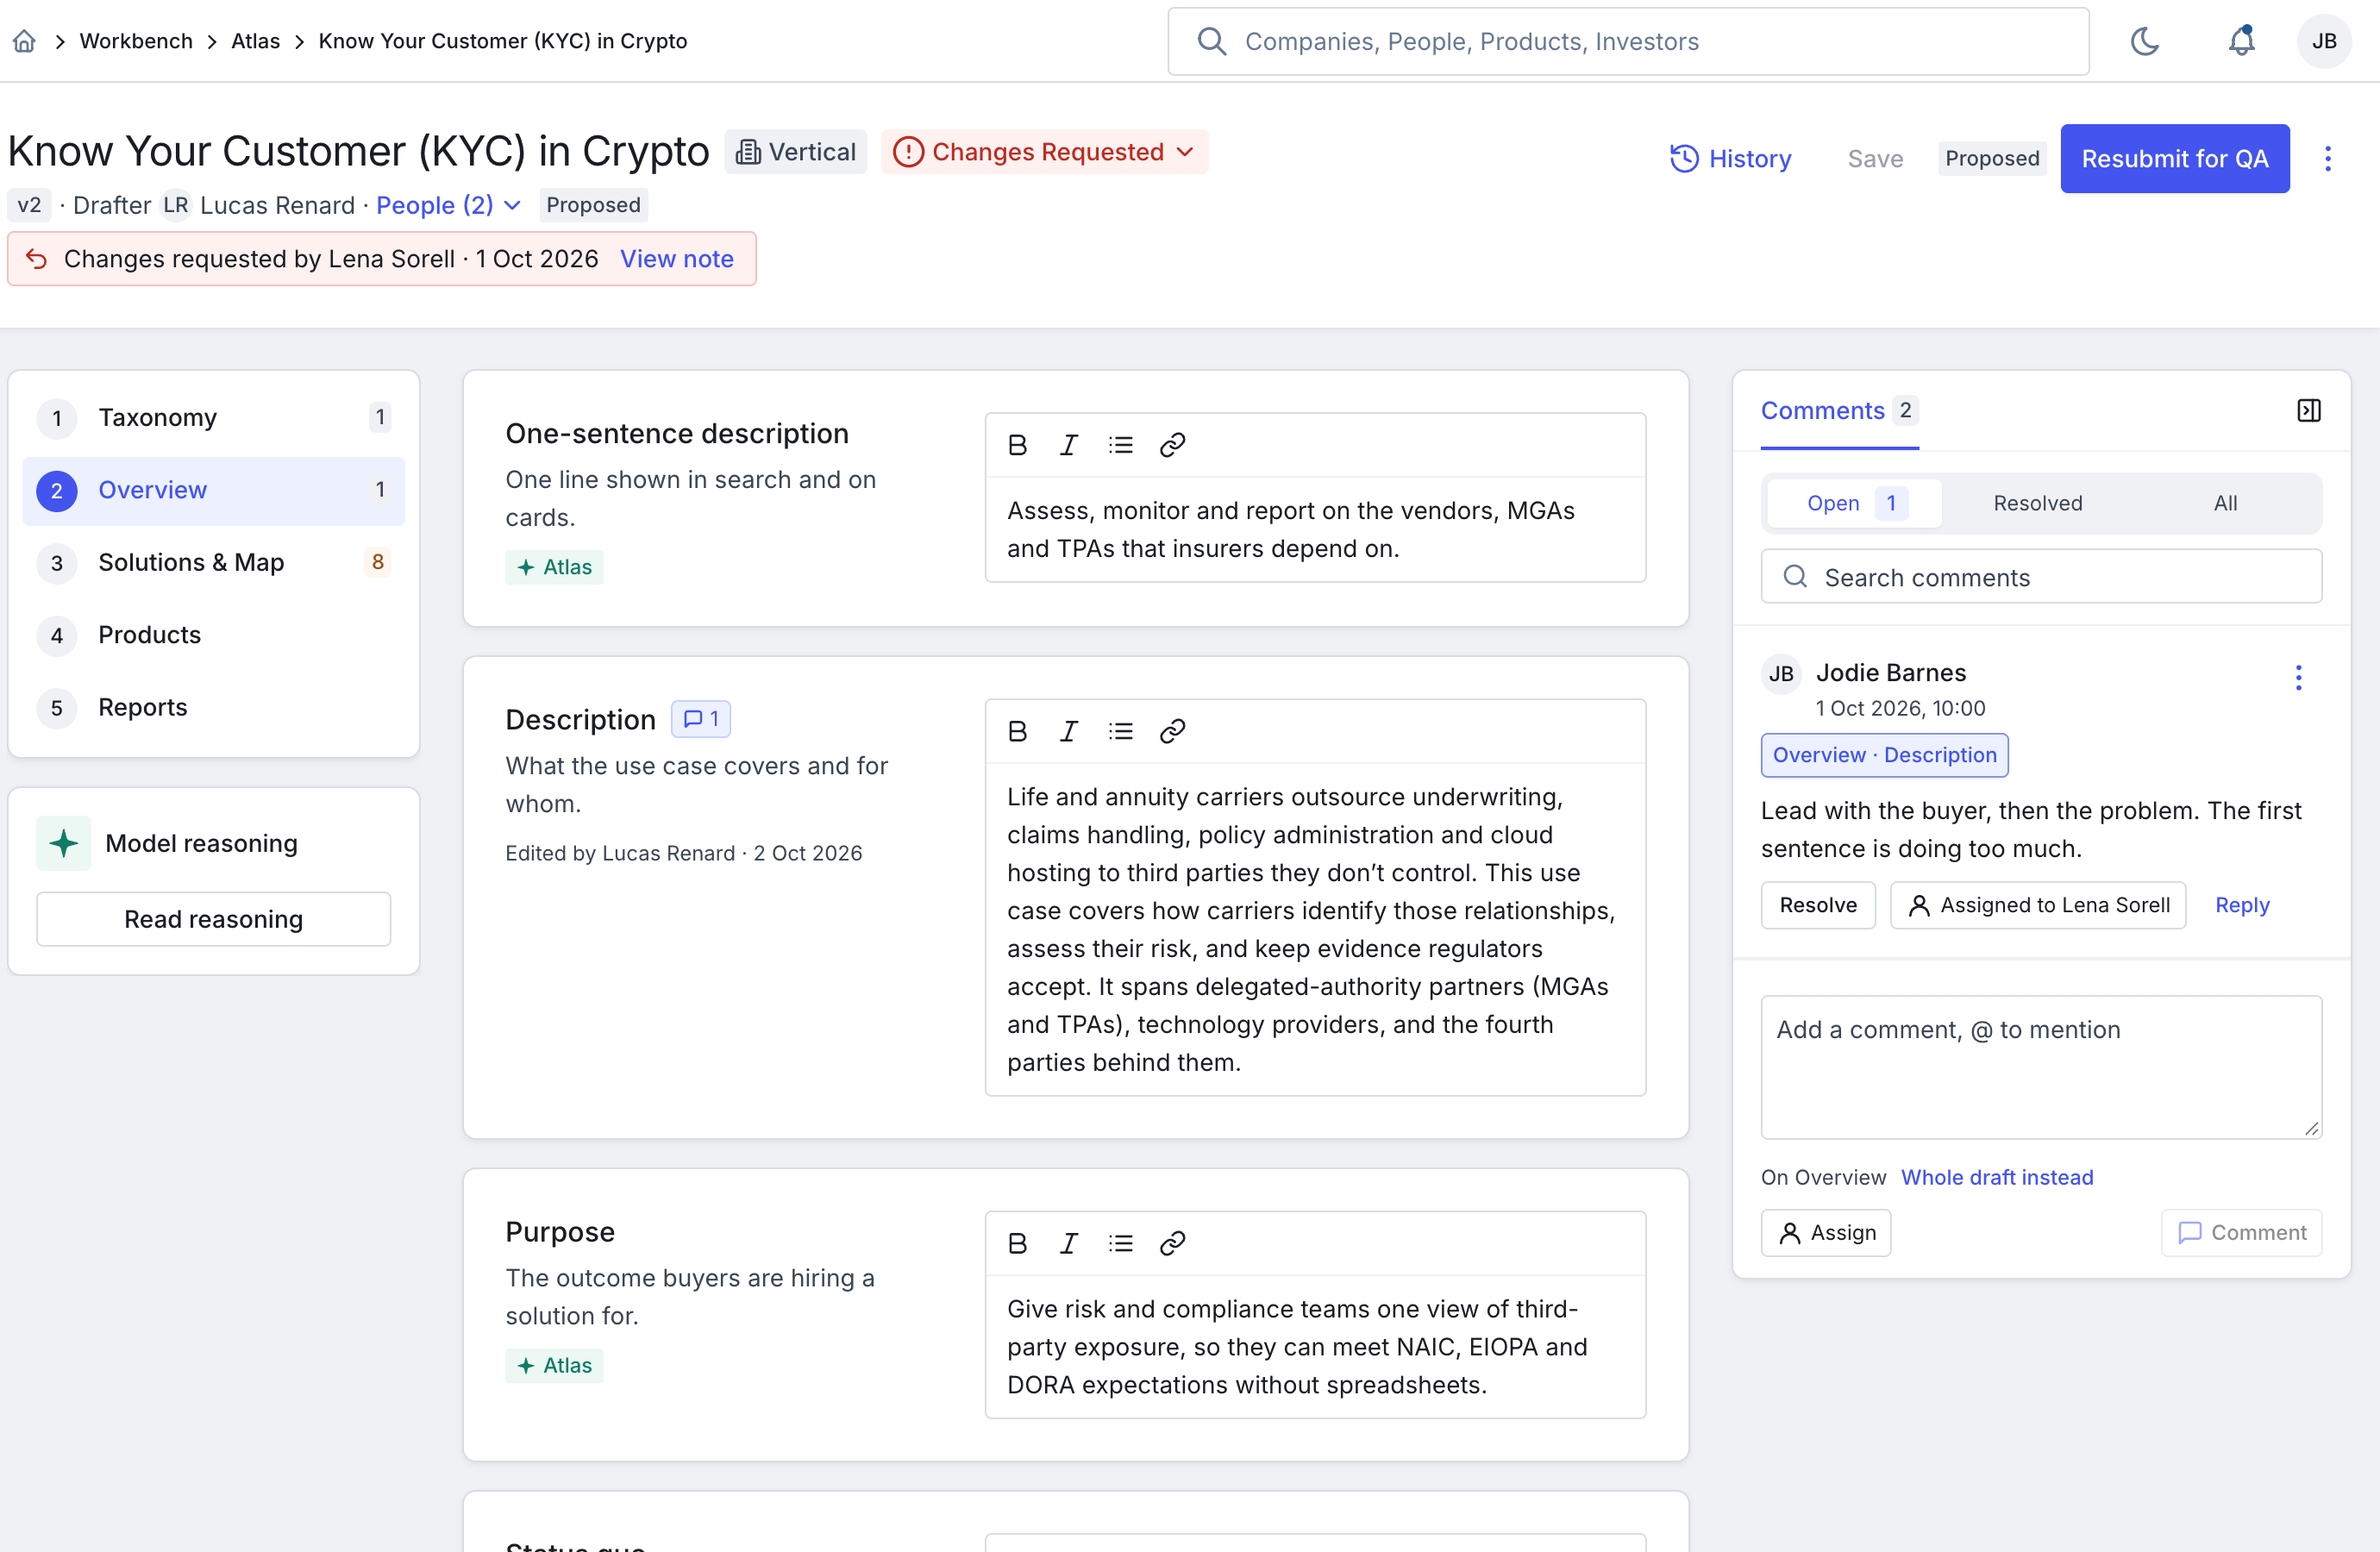Toggle dark mode with the moon icon
2380x1552 pixels.
[2145, 41]
